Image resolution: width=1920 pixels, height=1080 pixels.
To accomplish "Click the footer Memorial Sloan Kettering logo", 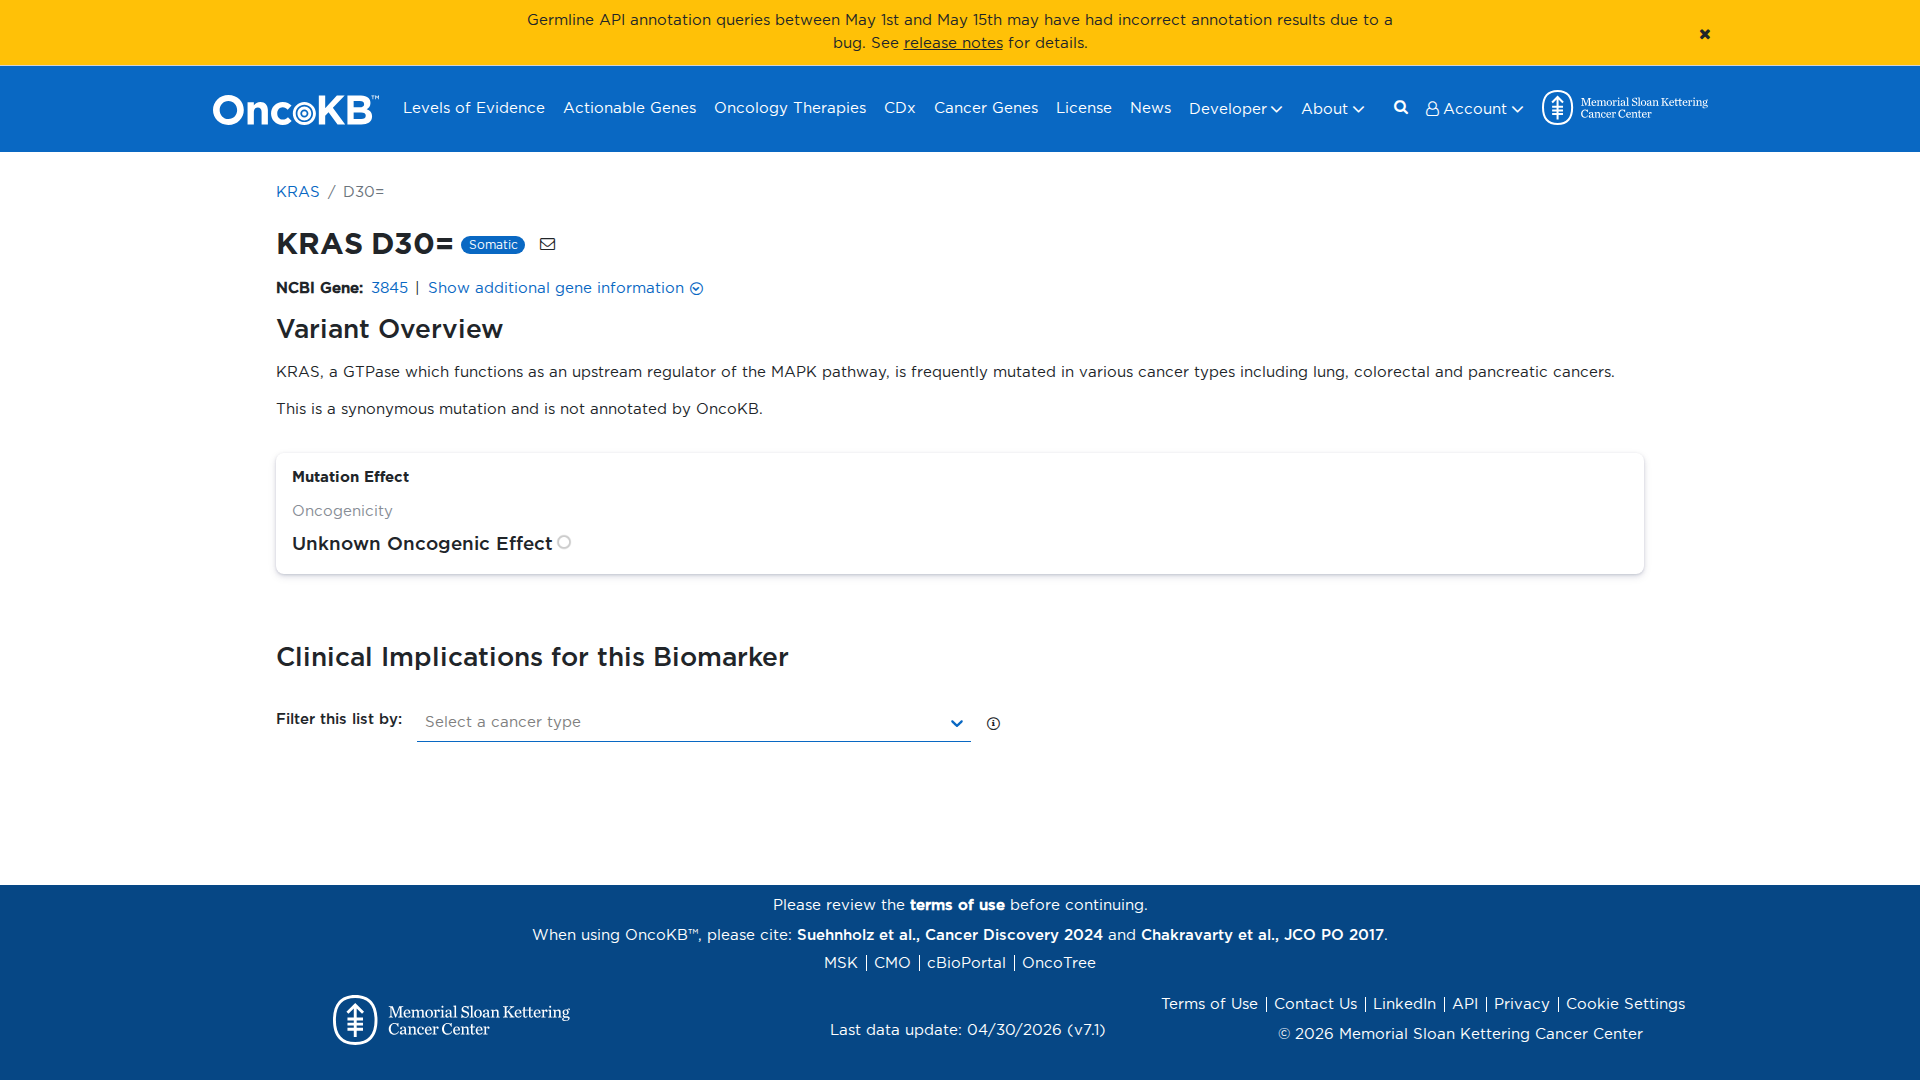I will pyautogui.click(x=452, y=1020).
